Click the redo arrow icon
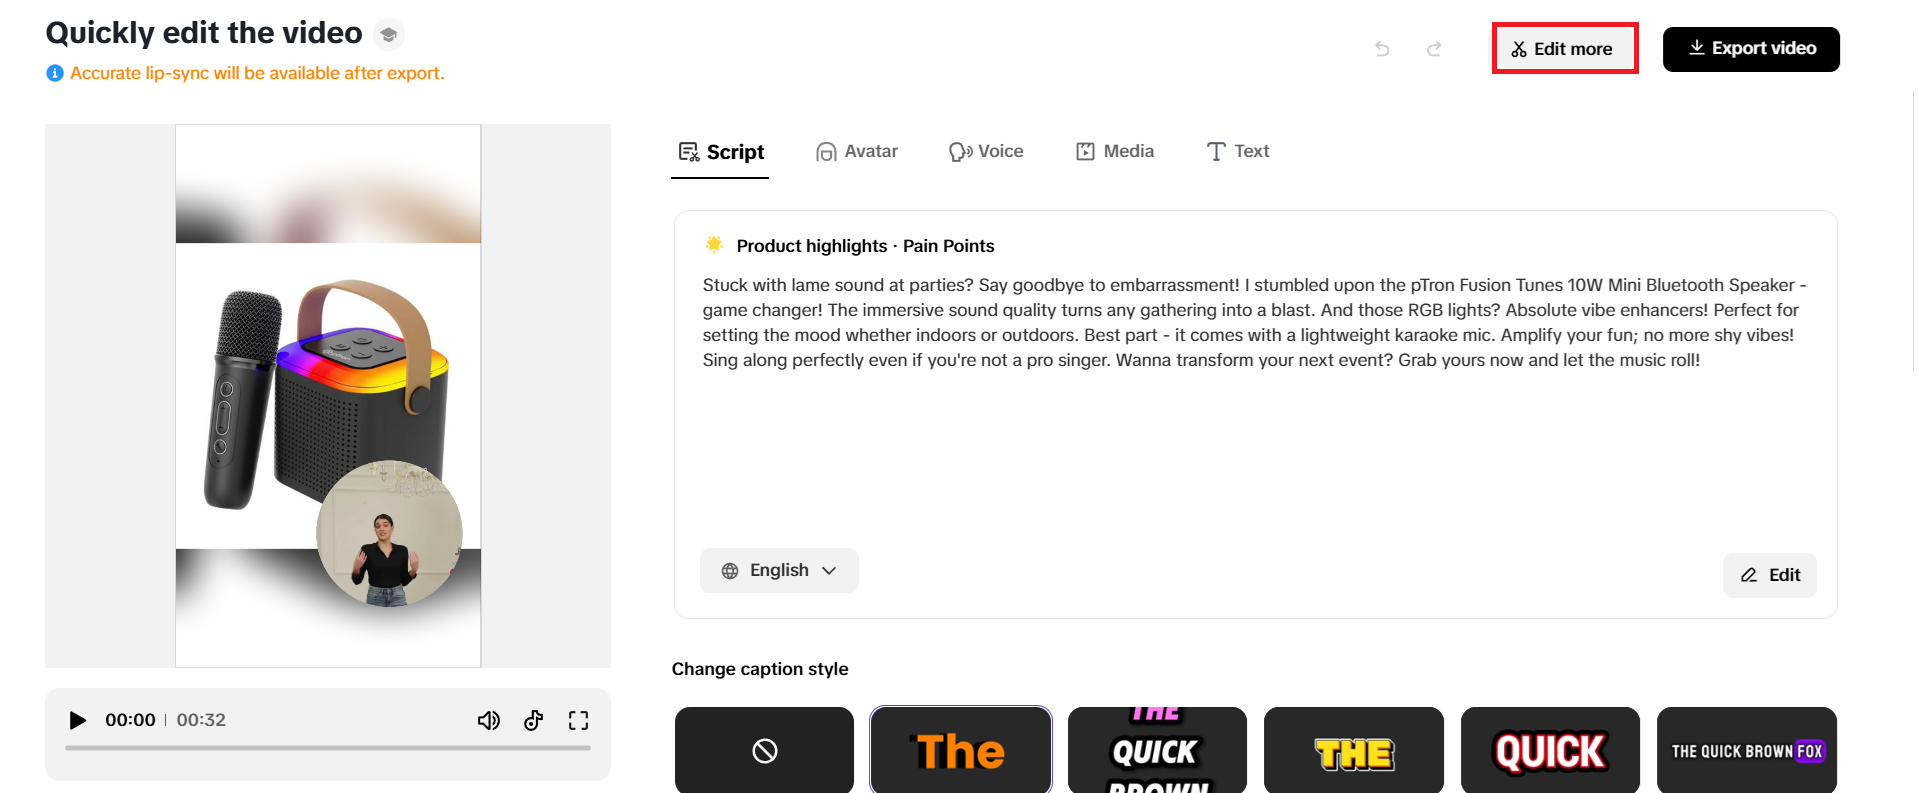 (x=1434, y=49)
